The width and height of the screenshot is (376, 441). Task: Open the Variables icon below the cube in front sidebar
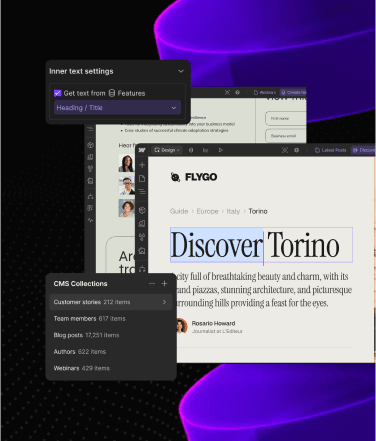(x=142, y=224)
